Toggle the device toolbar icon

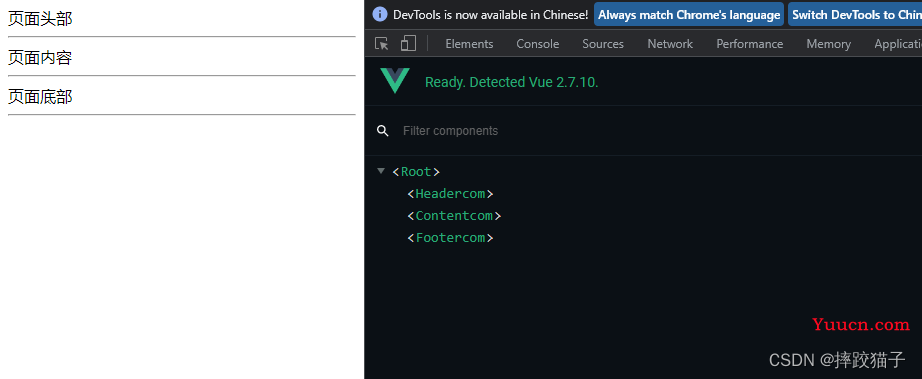408,43
